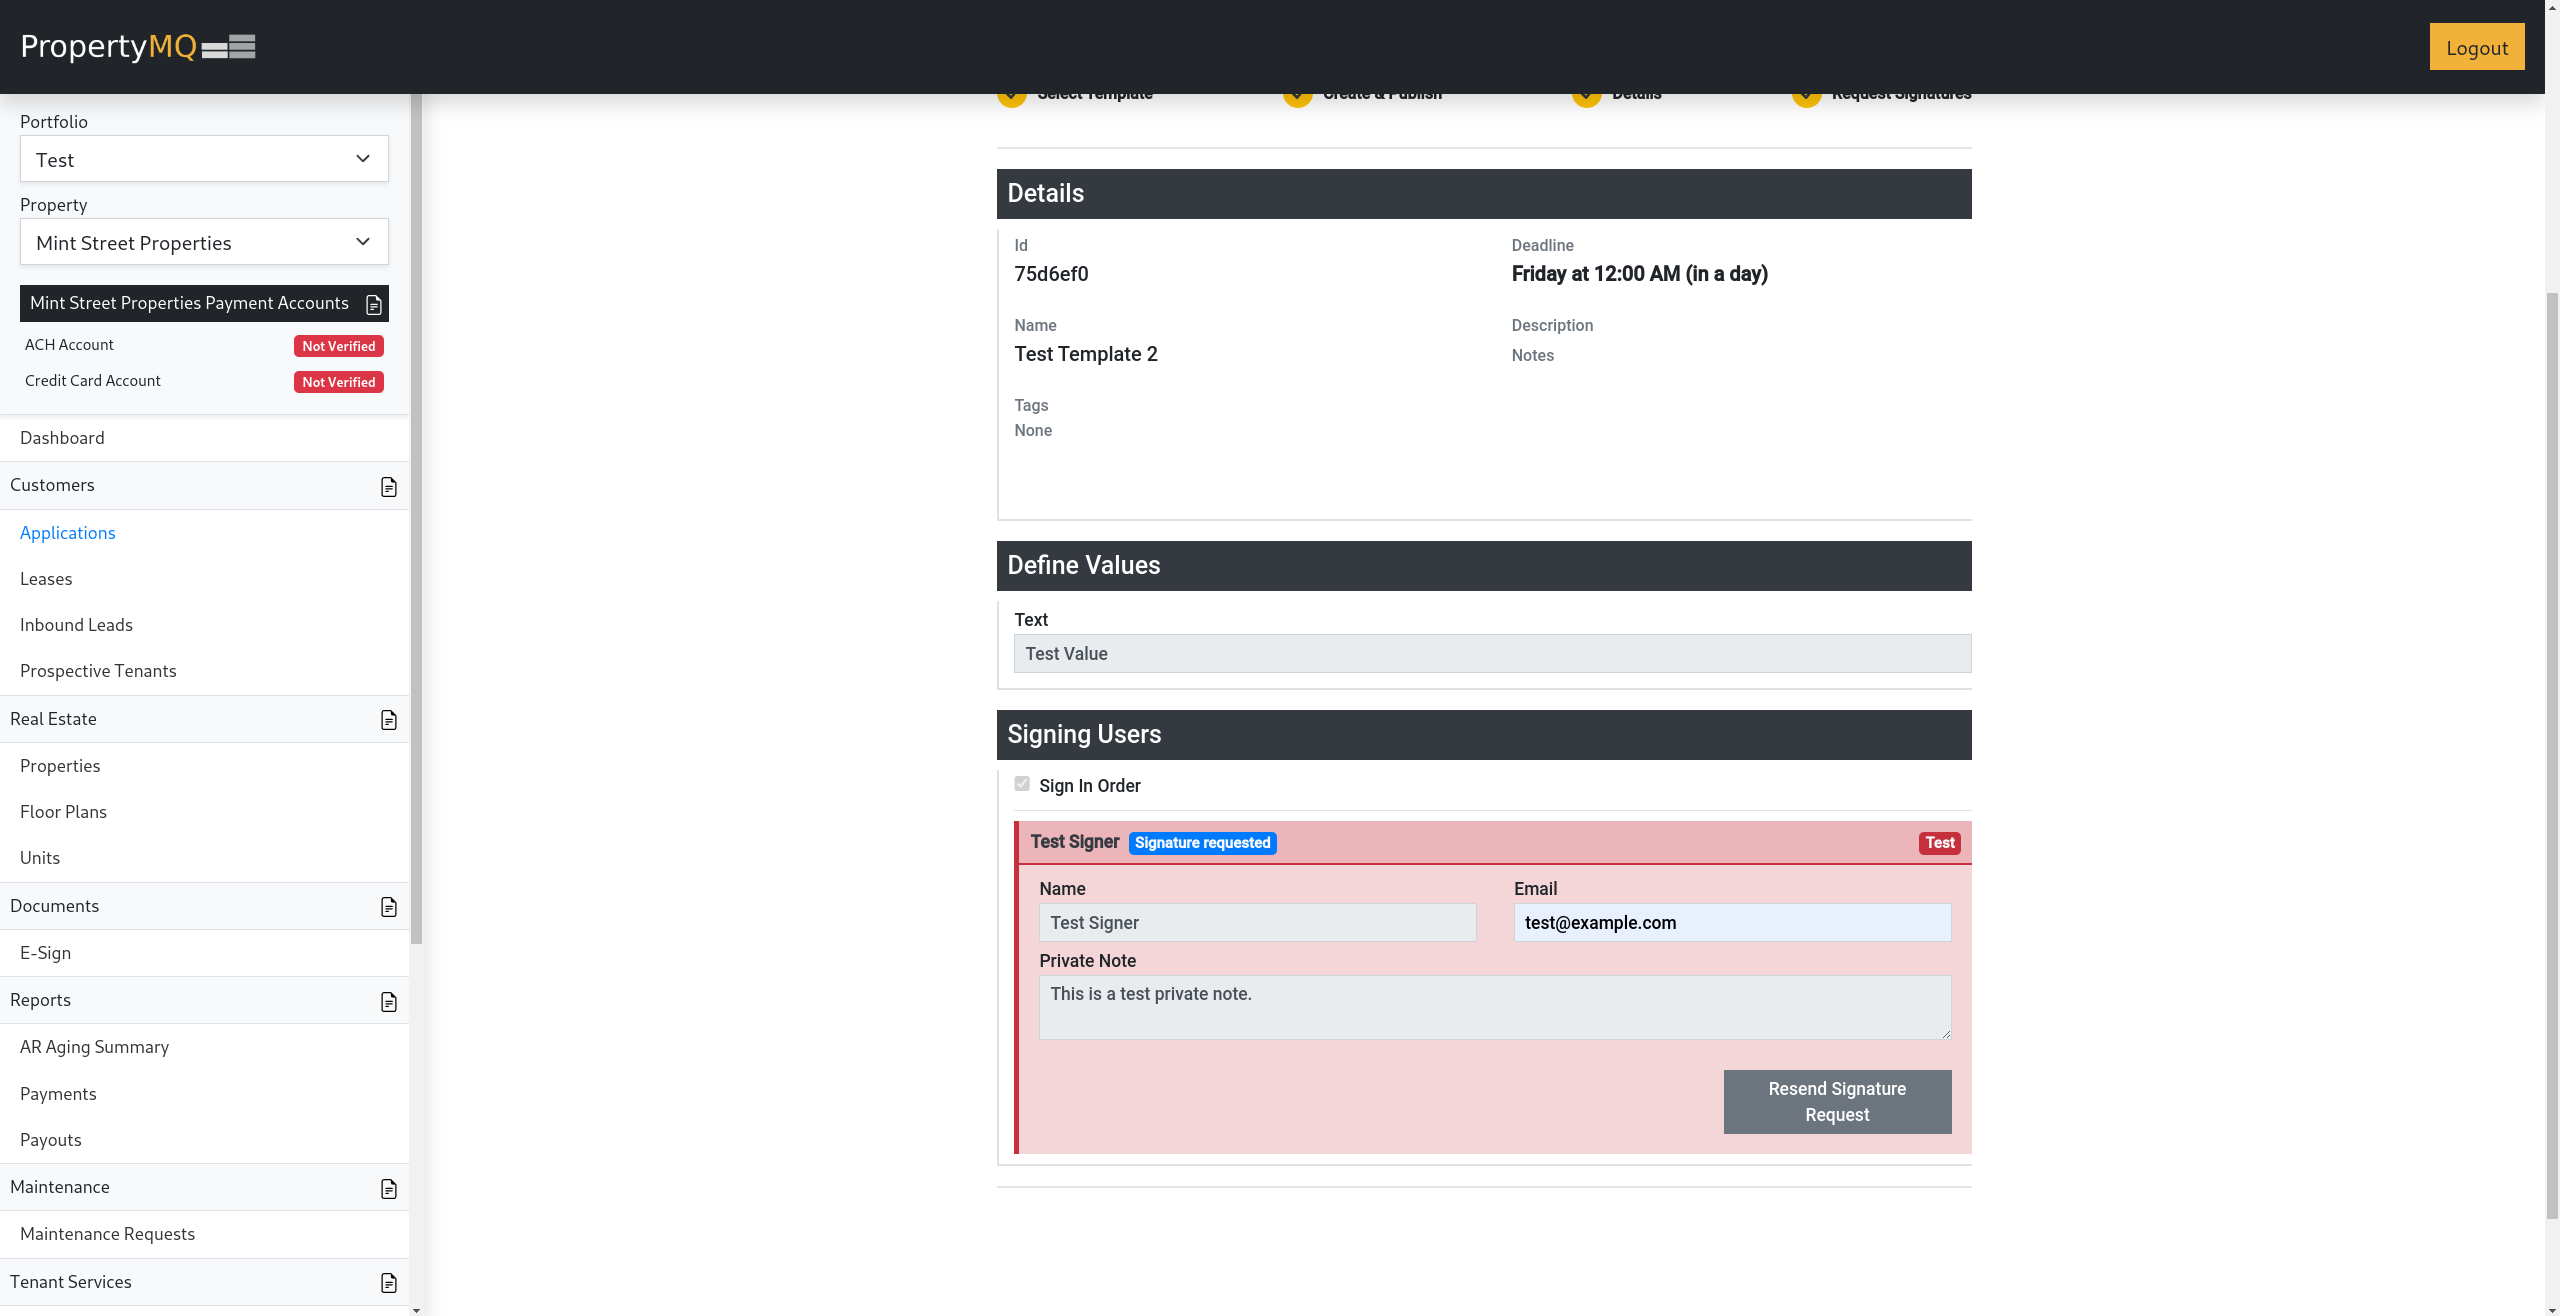Click the Payment Accounts document icon
Image resolution: width=2560 pixels, height=1316 pixels.
pyautogui.click(x=374, y=304)
